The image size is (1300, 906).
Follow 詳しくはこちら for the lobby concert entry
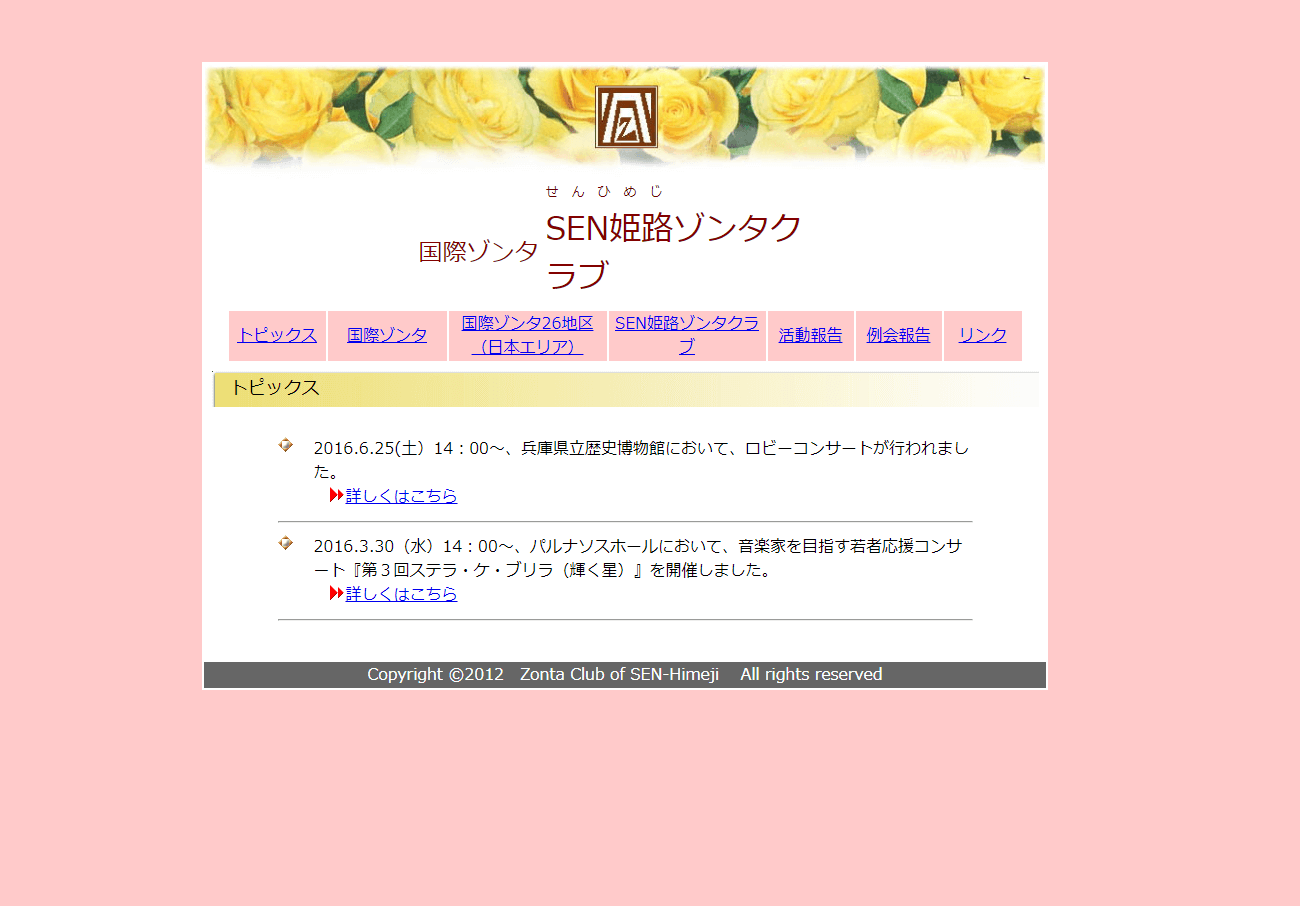pyautogui.click(x=402, y=495)
